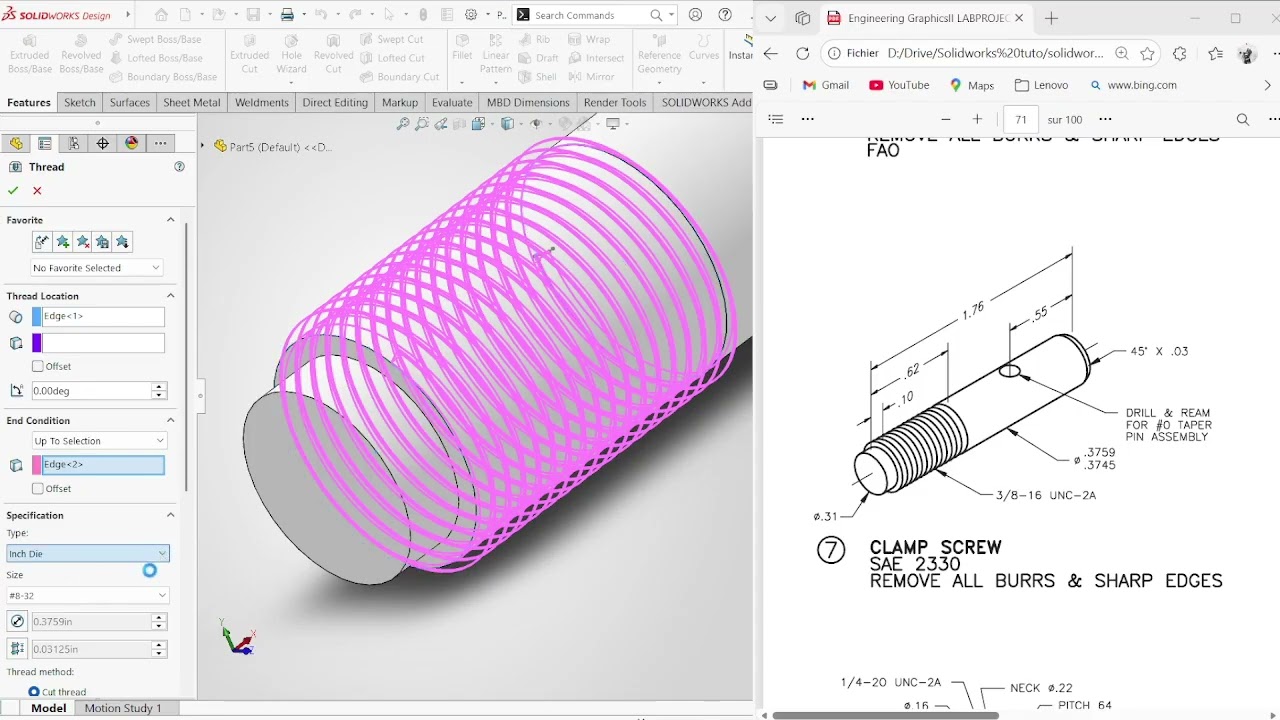Collapse the Thread Location section
Viewport: 1280px width, 720px height.
point(170,296)
